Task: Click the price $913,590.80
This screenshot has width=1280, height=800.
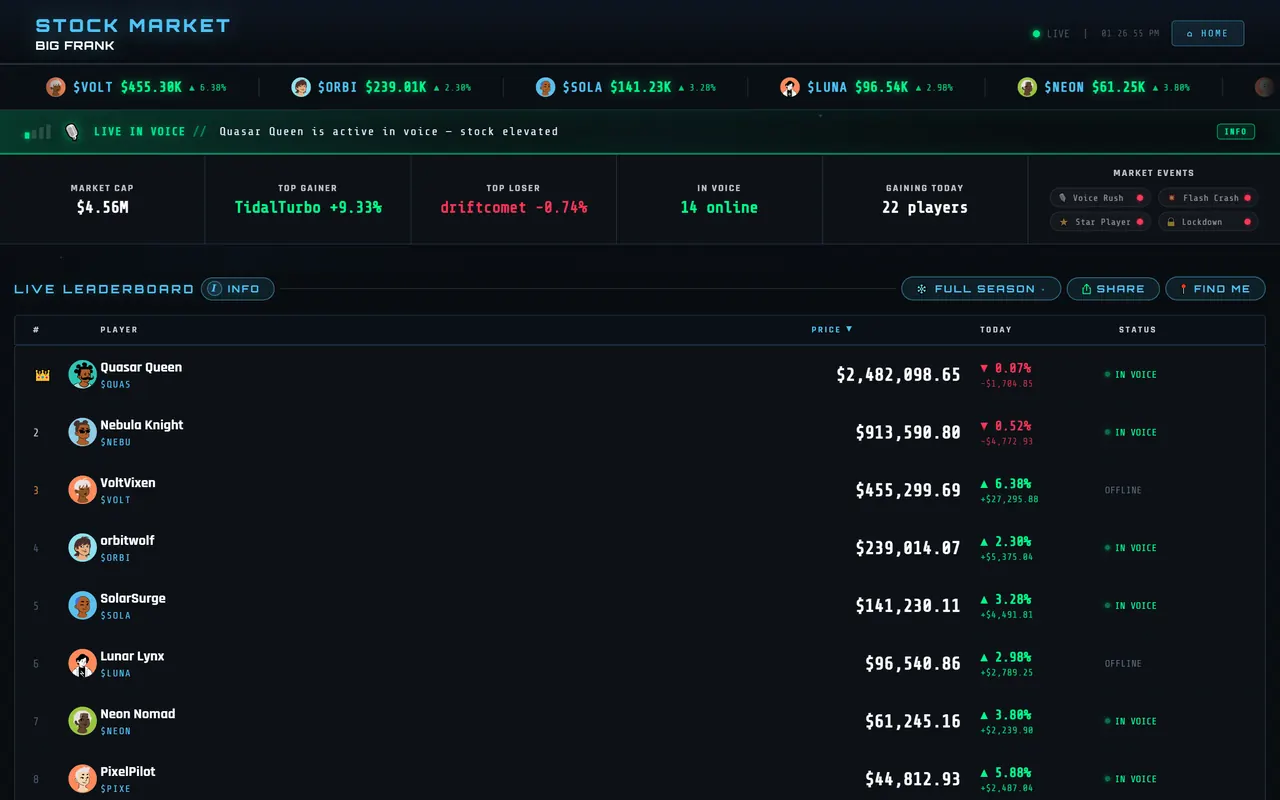Action: [908, 433]
